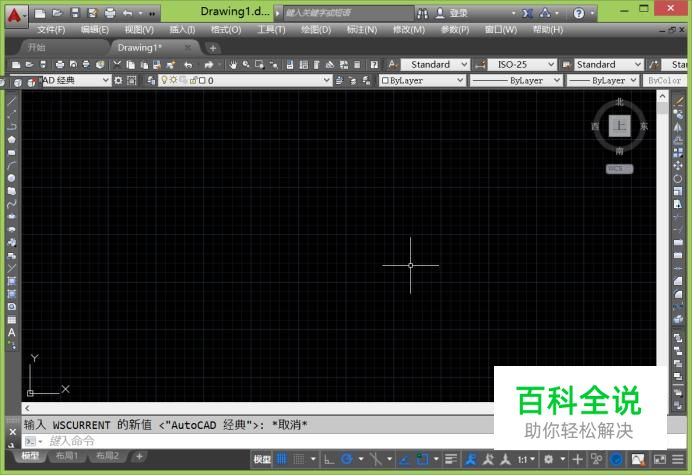Open the 文件(F) menu
This screenshot has height=475, width=692.
tap(51, 30)
